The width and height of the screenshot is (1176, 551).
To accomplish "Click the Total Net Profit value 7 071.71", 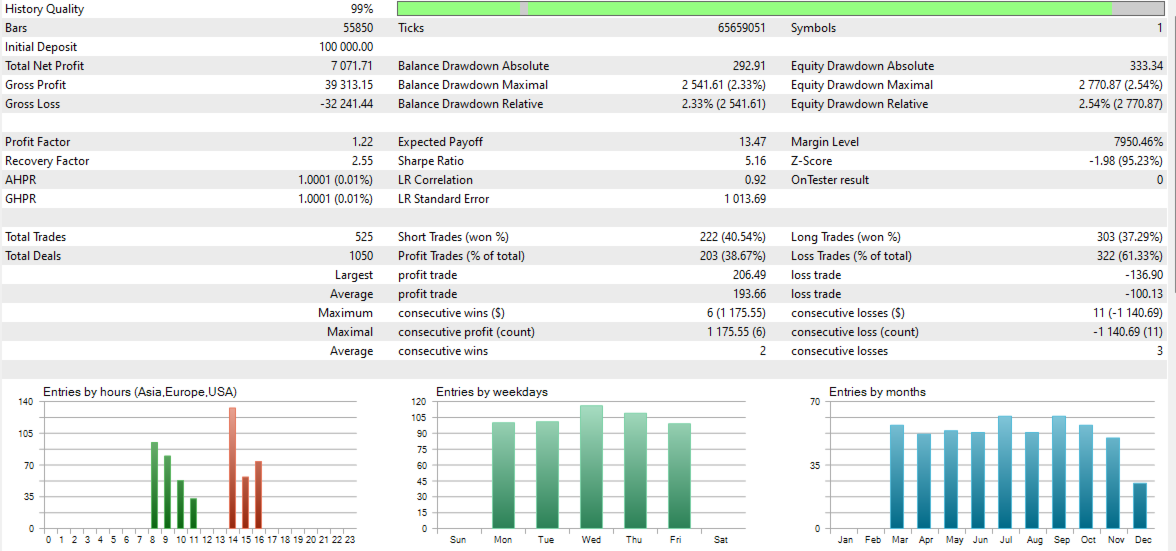I will tap(352, 66).
